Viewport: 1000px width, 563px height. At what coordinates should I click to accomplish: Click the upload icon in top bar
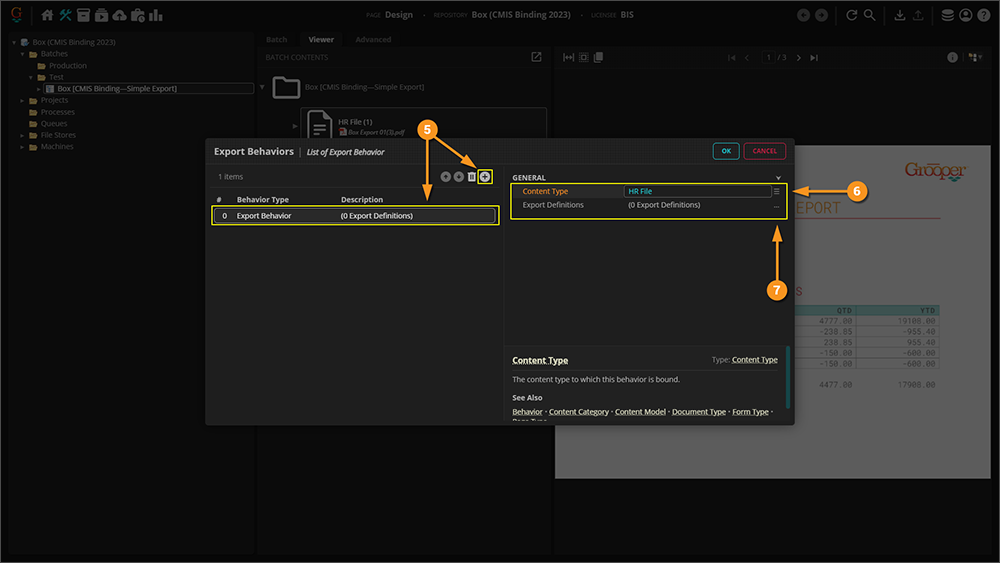click(918, 15)
